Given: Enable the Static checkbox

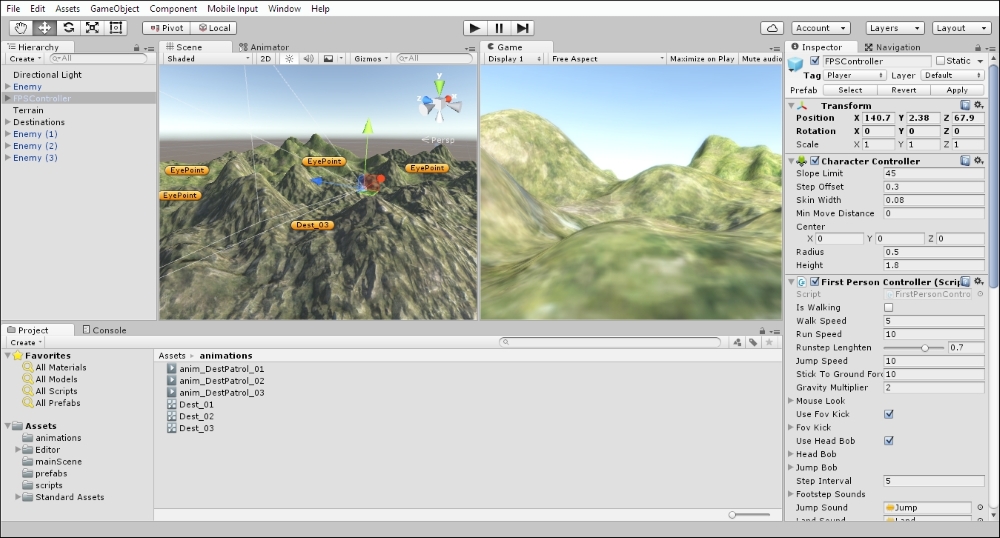Looking at the screenshot, I should [940, 61].
